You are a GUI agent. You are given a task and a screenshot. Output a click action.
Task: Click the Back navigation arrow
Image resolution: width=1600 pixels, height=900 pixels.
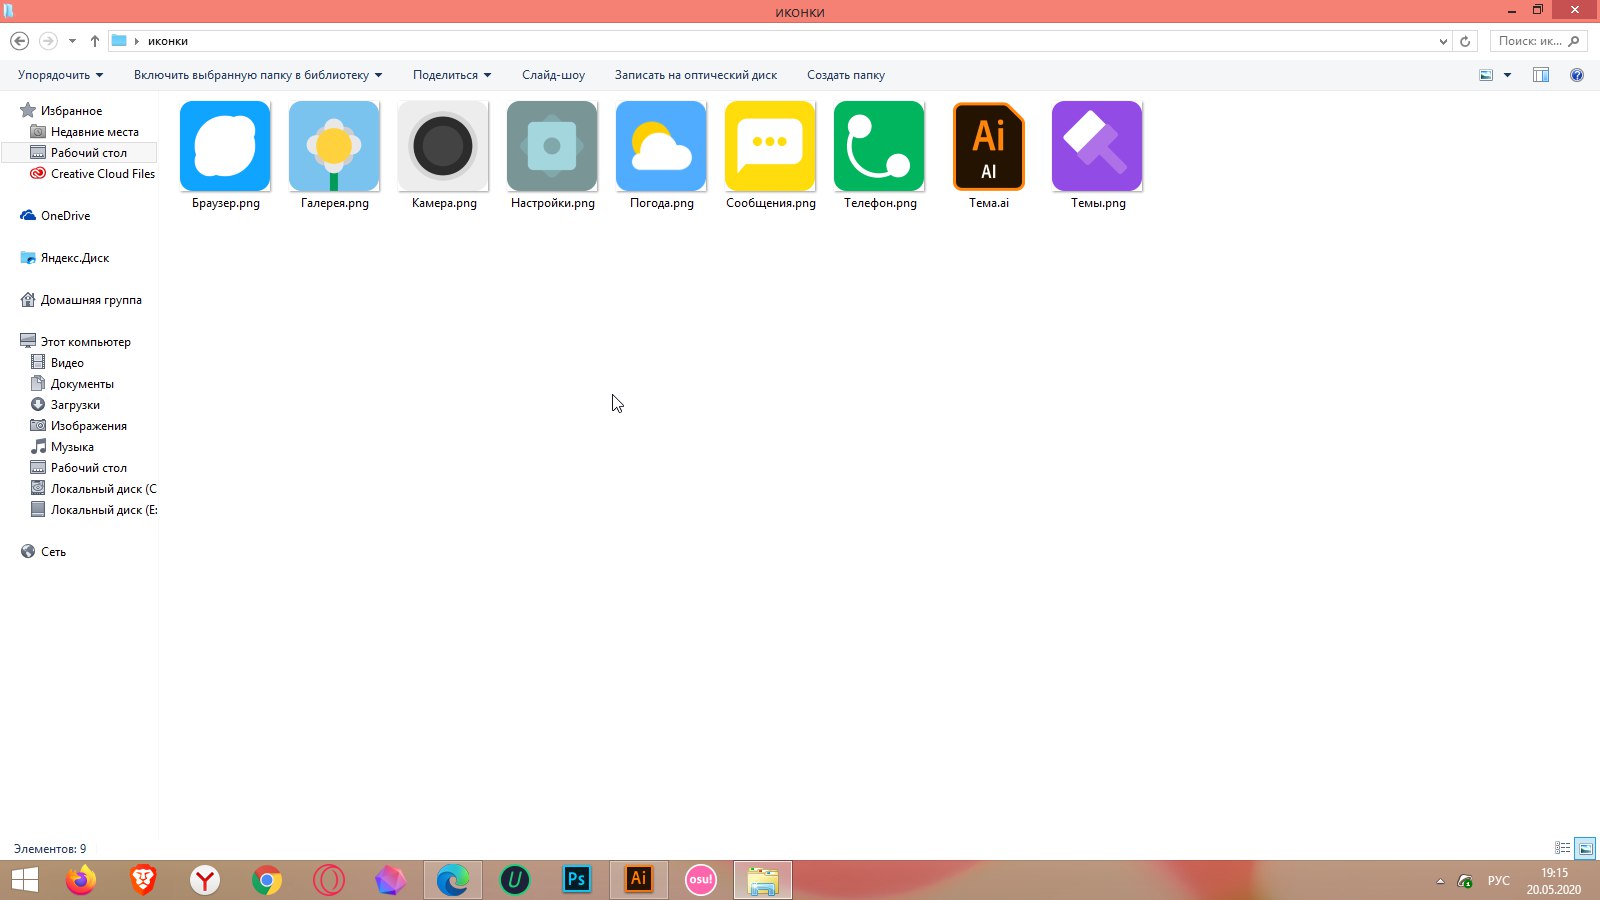point(19,41)
